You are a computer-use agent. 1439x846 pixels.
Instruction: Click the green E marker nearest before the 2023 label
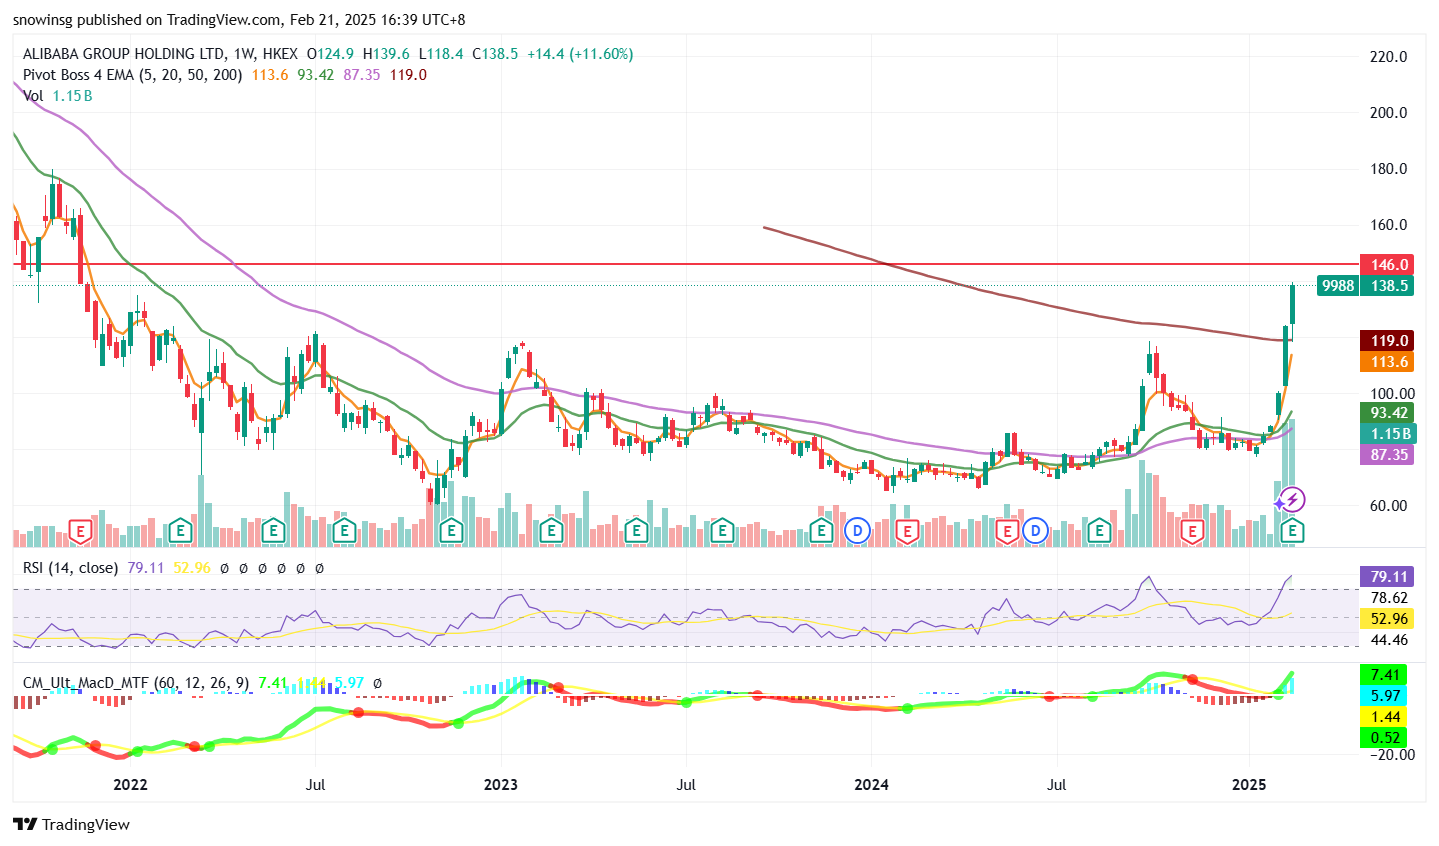pos(451,530)
